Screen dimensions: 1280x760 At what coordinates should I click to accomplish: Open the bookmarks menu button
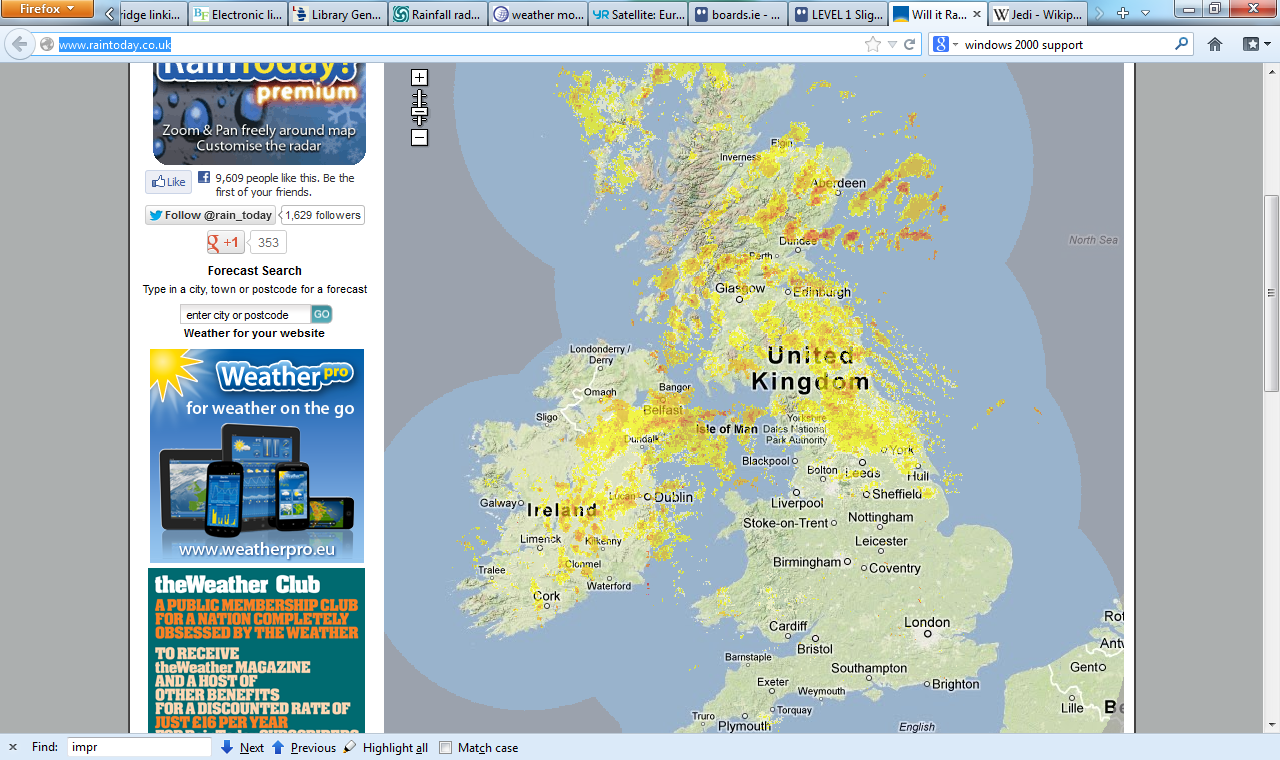[1256, 44]
